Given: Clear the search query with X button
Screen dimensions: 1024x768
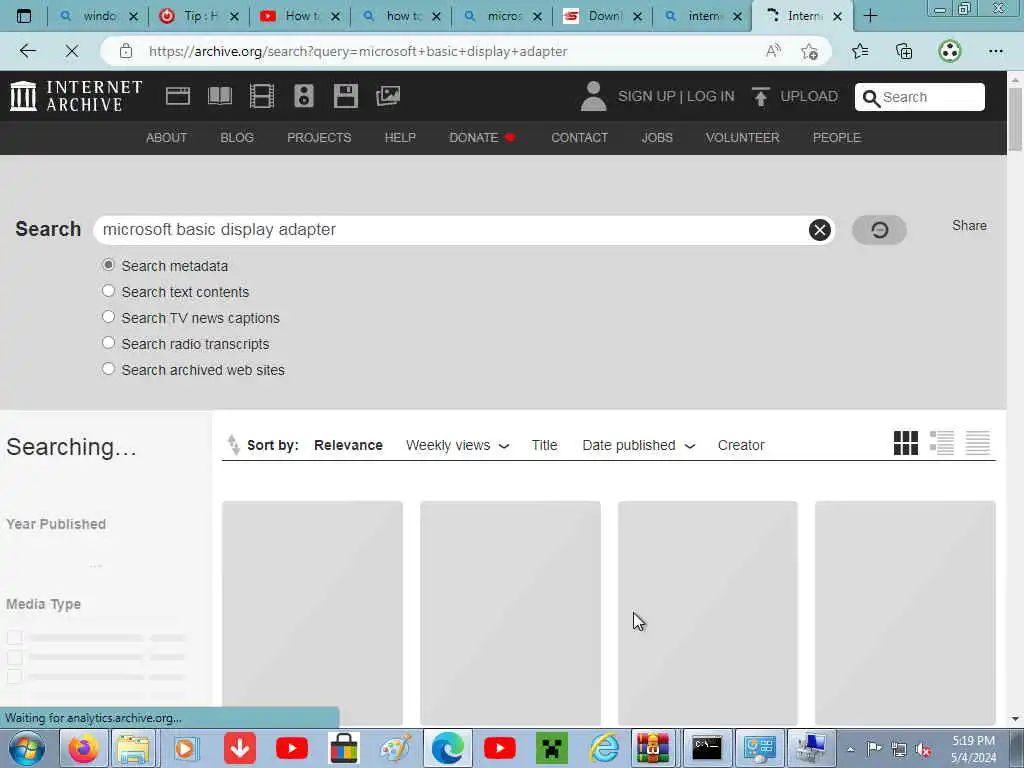Looking at the screenshot, I should 820,230.
